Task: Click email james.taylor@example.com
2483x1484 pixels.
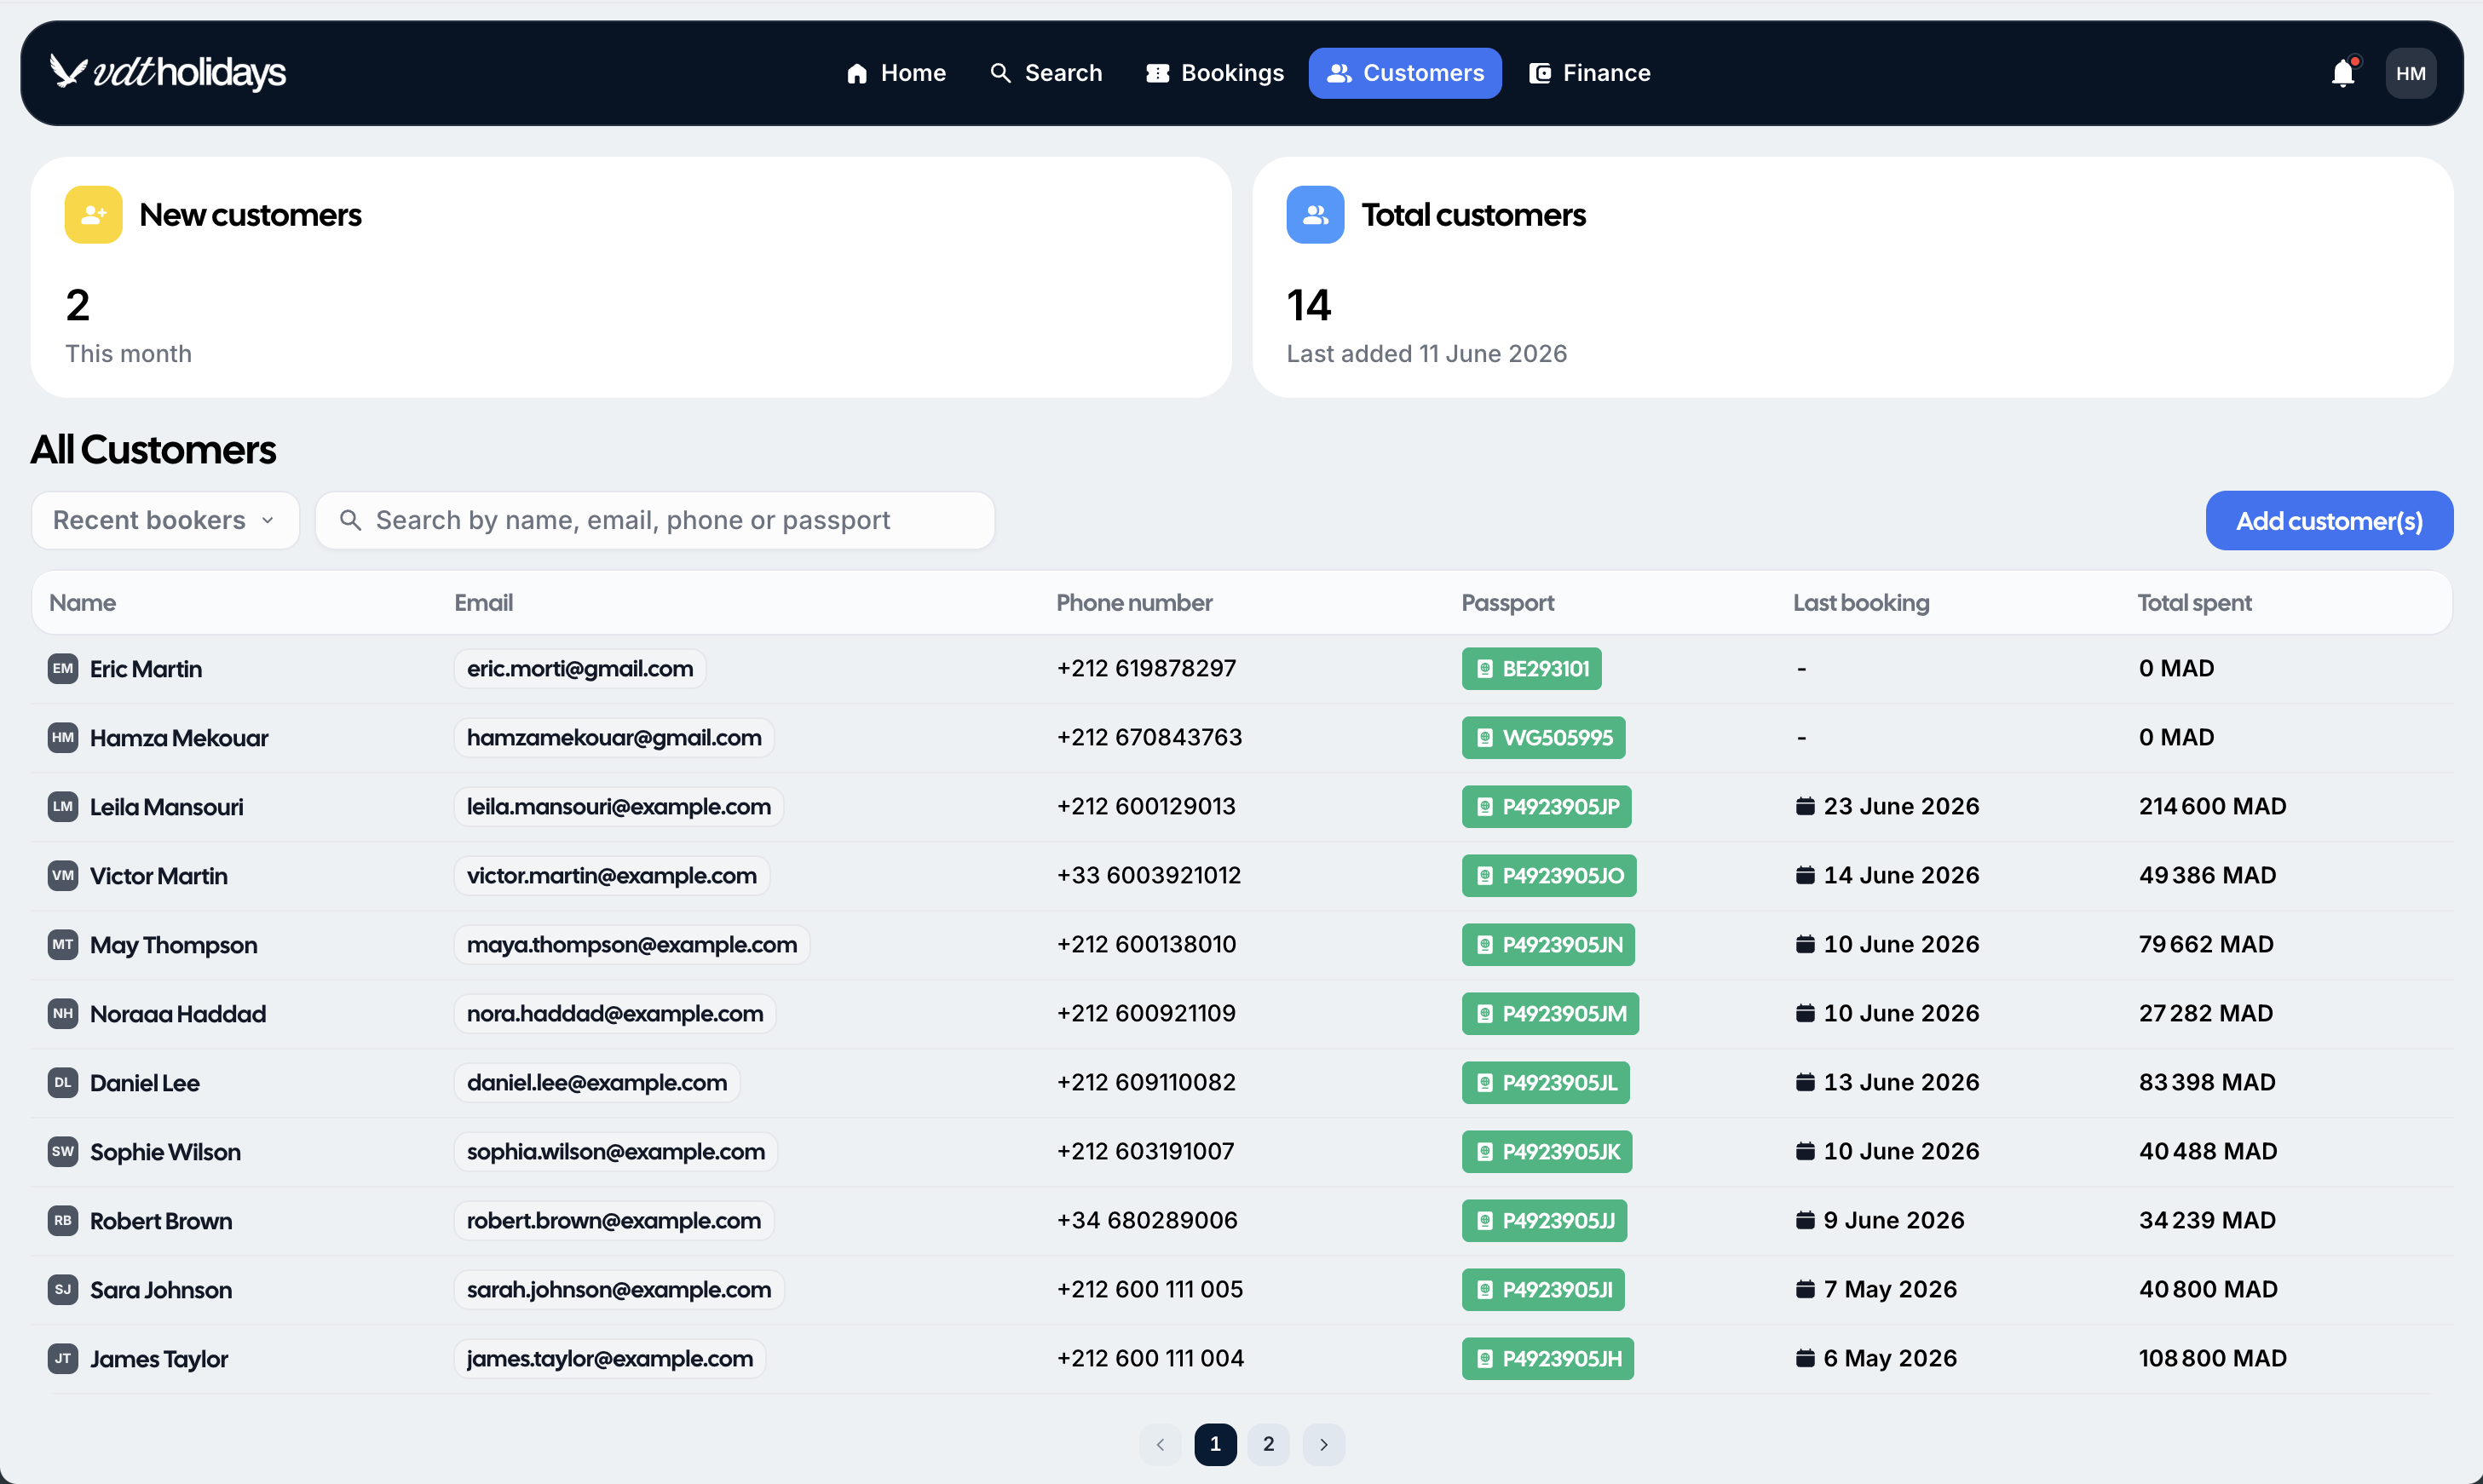Action: pyautogui.click(x=610, y=1358)
